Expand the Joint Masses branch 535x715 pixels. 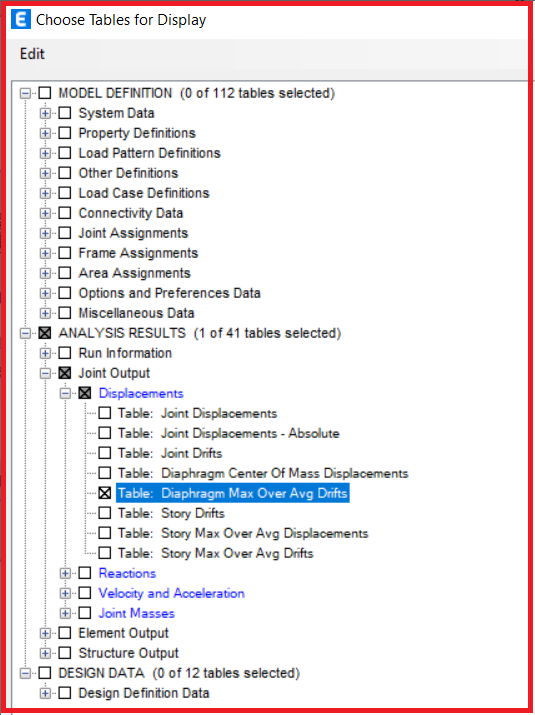tap(65, 613)
